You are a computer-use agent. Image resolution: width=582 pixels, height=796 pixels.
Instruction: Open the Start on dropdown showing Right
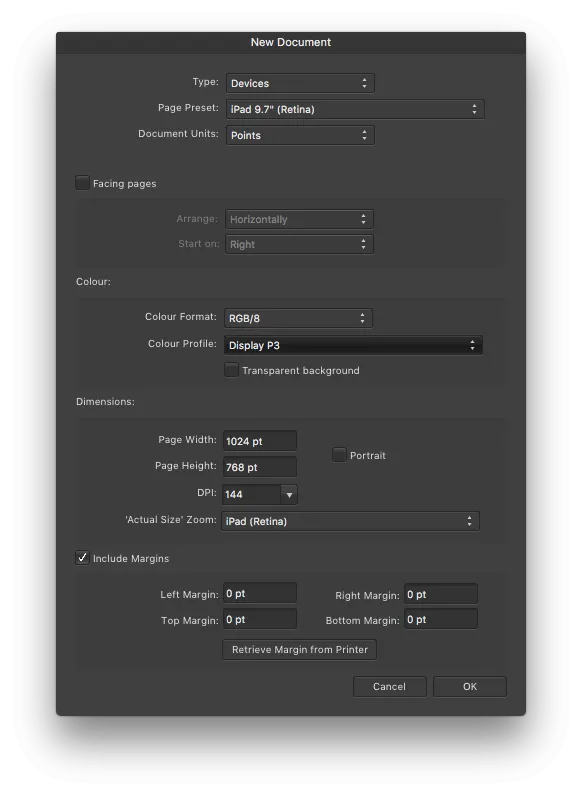click(x=299, y=244)
